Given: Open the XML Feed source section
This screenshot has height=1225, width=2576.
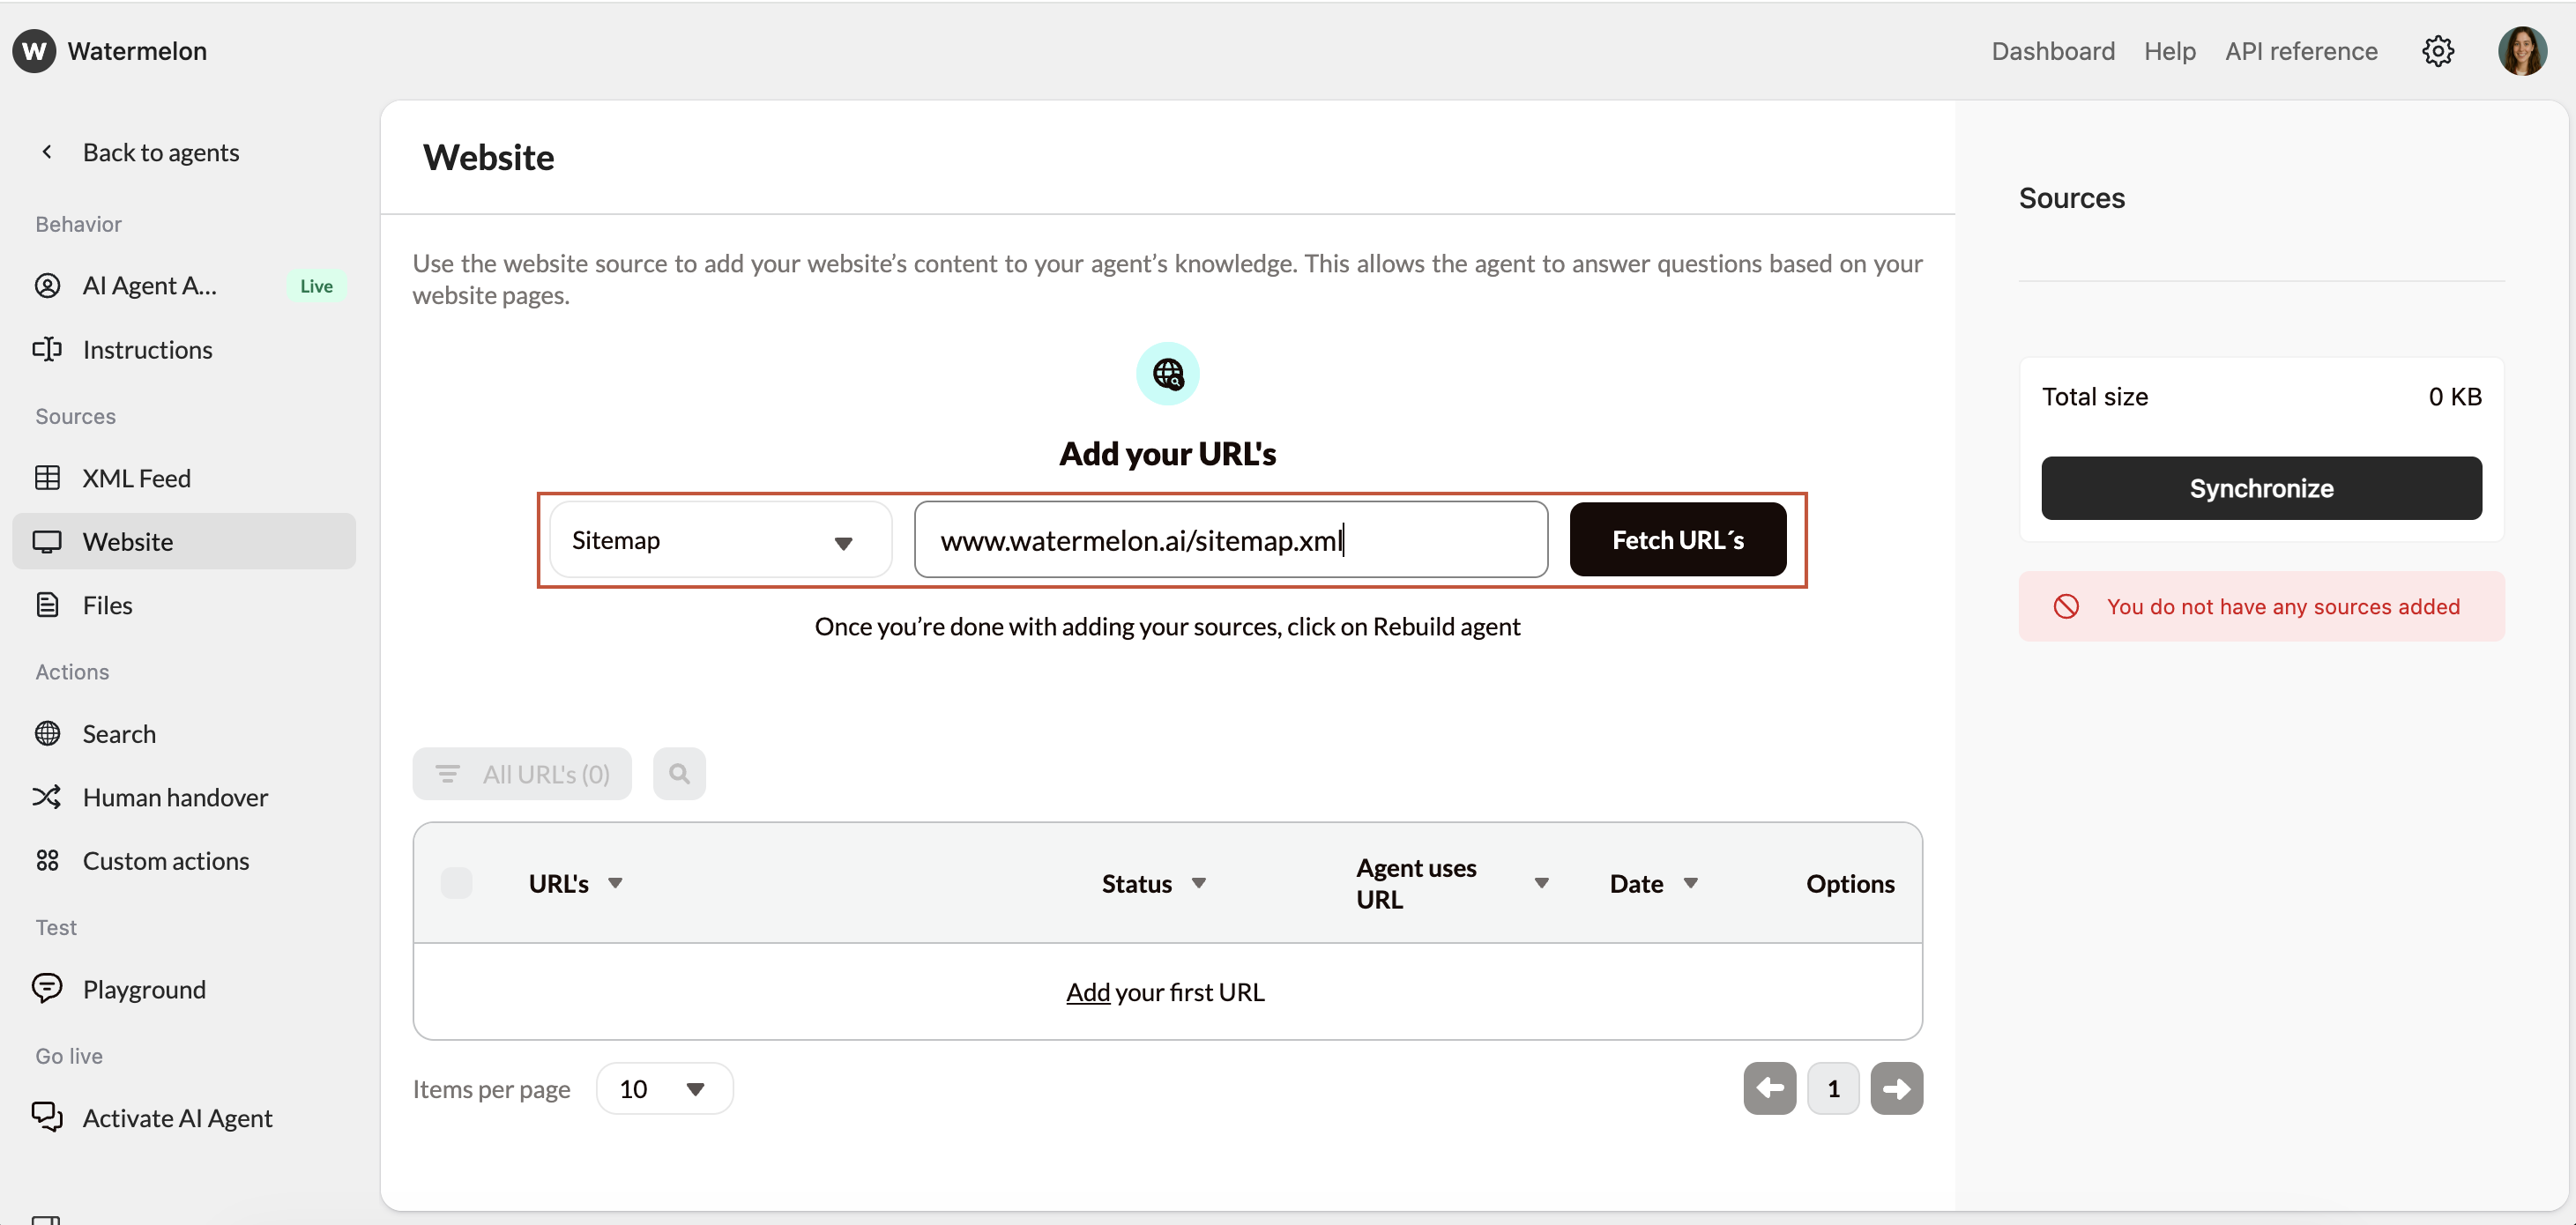Looking at the screenshot, I should 137,478.
